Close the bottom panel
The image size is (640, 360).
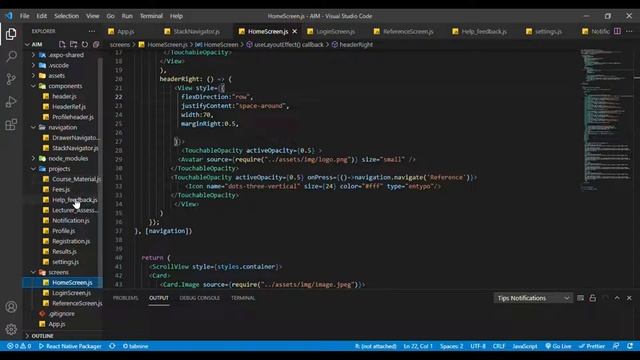pyautogui.click(x=629, y=298)
